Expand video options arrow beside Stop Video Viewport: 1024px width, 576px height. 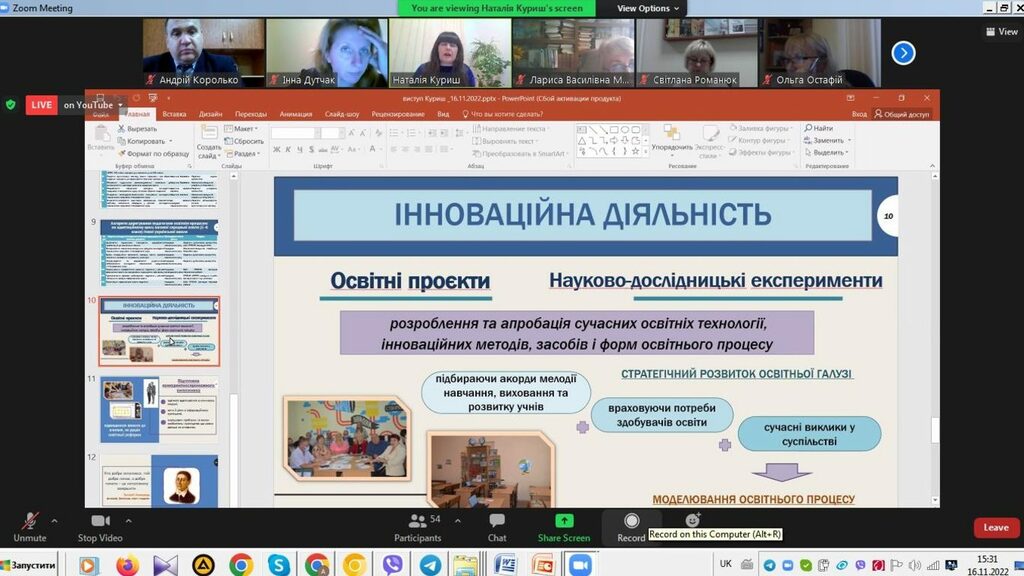pos(129,521)
